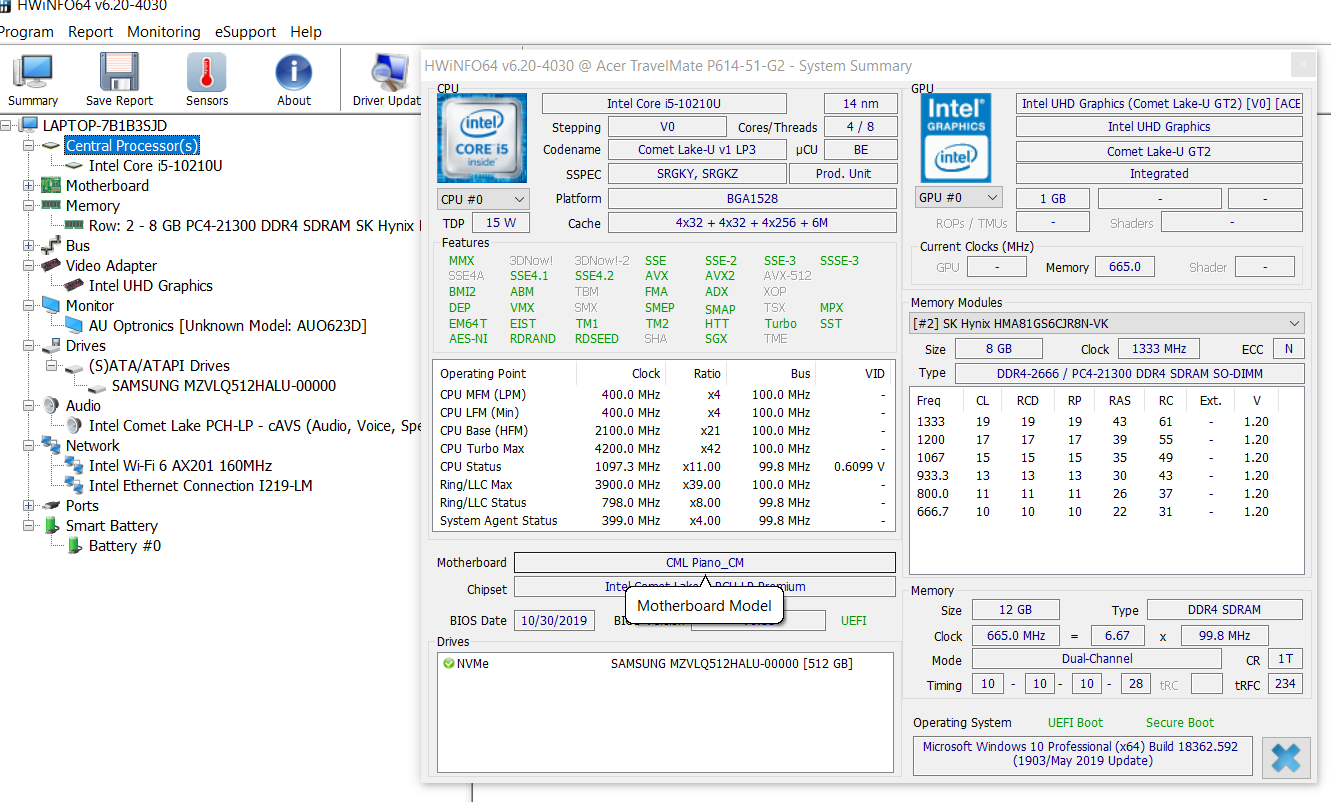The height and width of the screenshot is (802, 1331).
Task: Open the Report menu
Action: pyautogui.click(x=90, y=32)
